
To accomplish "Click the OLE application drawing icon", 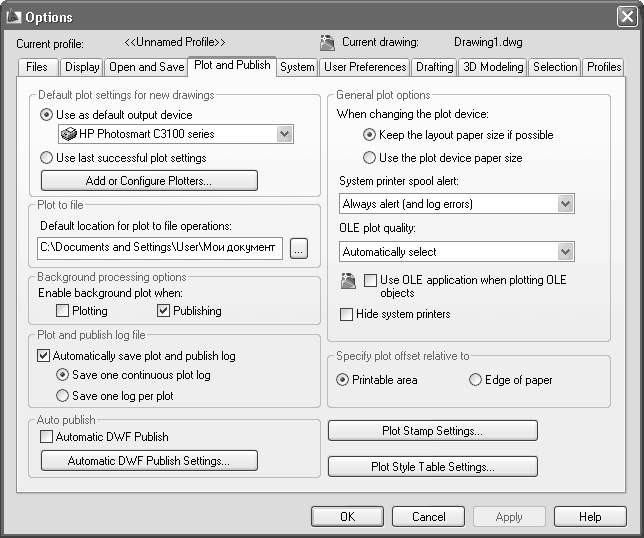I will pyautogui.click(x=347, y=281).
